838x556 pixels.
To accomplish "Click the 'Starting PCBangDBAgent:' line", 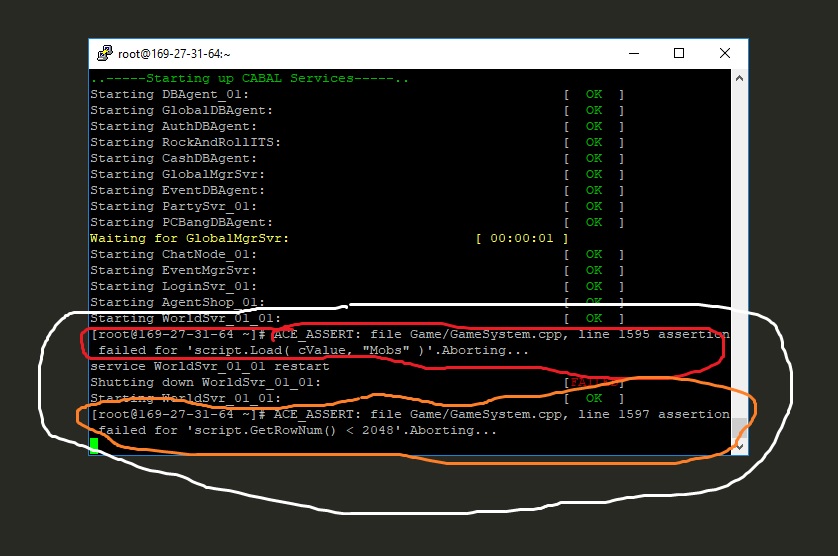I will click(182, 223).
